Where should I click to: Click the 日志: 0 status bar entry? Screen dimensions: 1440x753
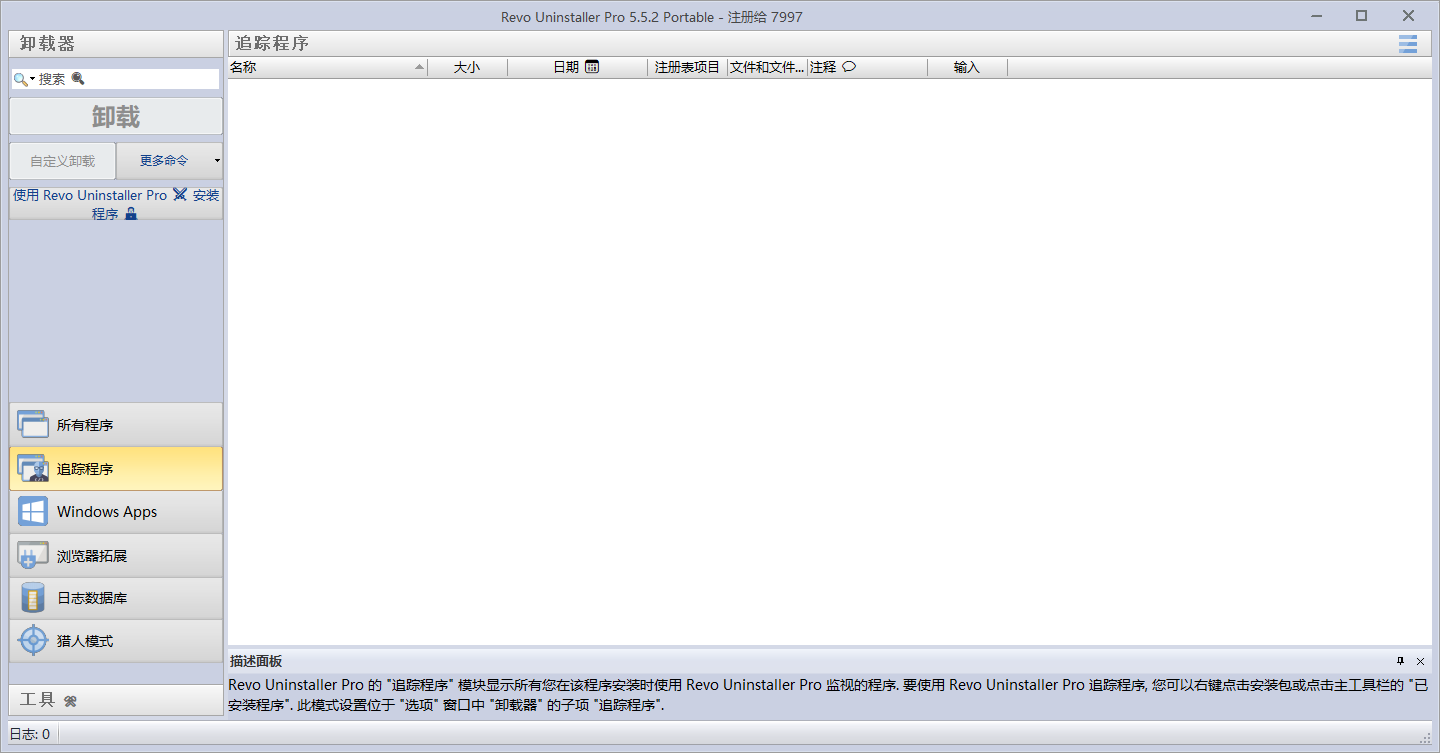[x=30, y=734]
